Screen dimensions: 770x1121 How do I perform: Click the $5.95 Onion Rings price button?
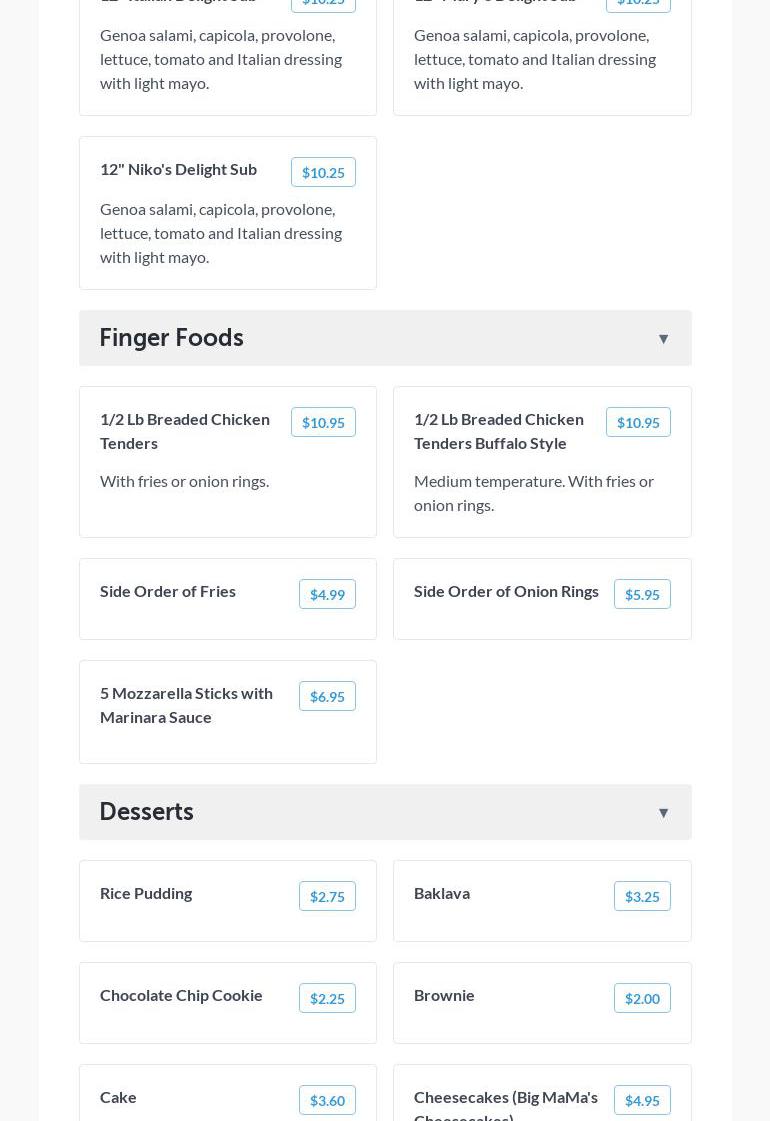(x=641, y=595)
